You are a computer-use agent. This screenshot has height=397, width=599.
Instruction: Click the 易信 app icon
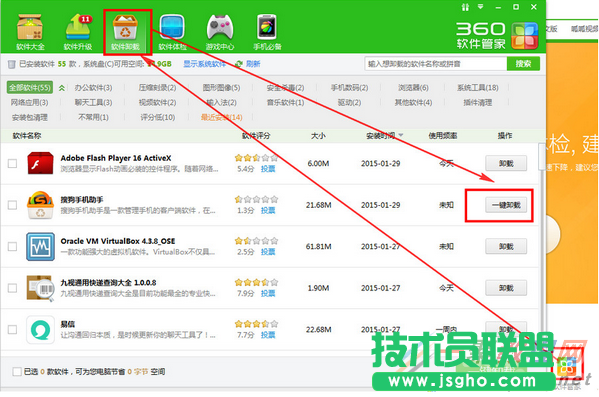point(40,329)
